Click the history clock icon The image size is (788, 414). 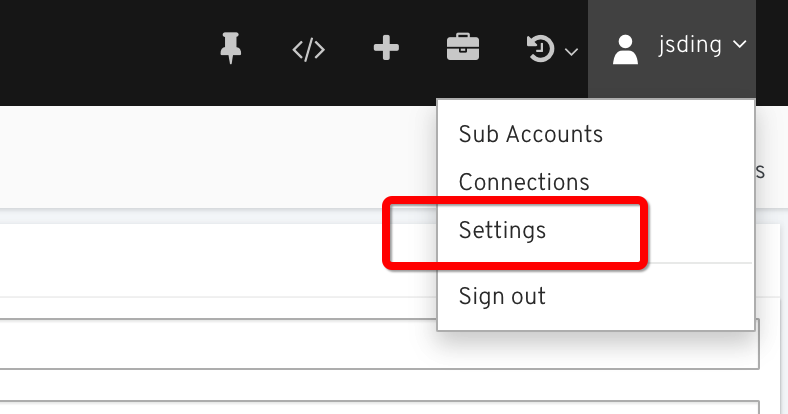click(540, 49)
